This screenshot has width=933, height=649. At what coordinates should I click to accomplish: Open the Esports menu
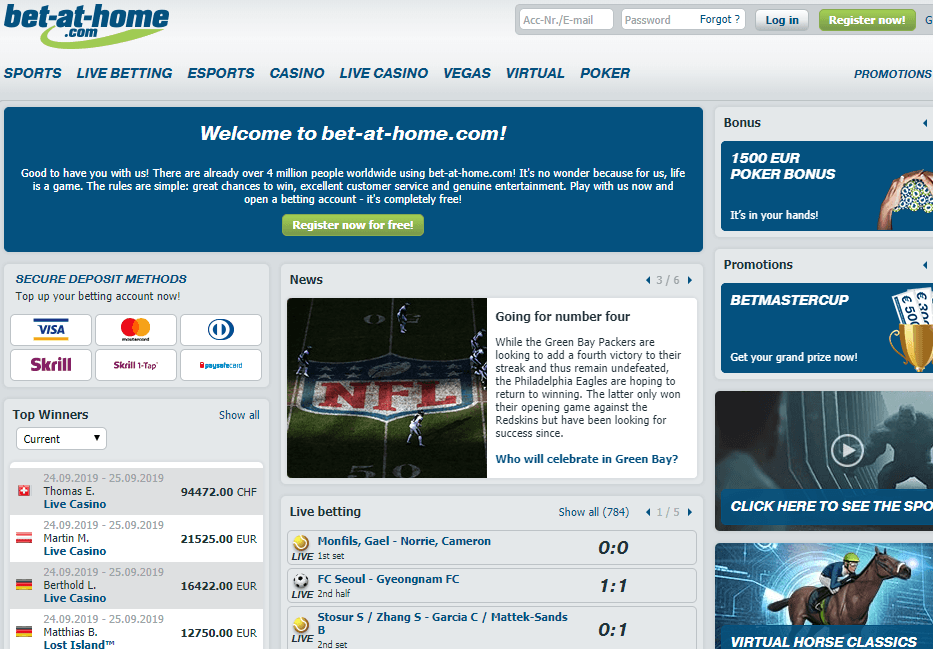221,73
